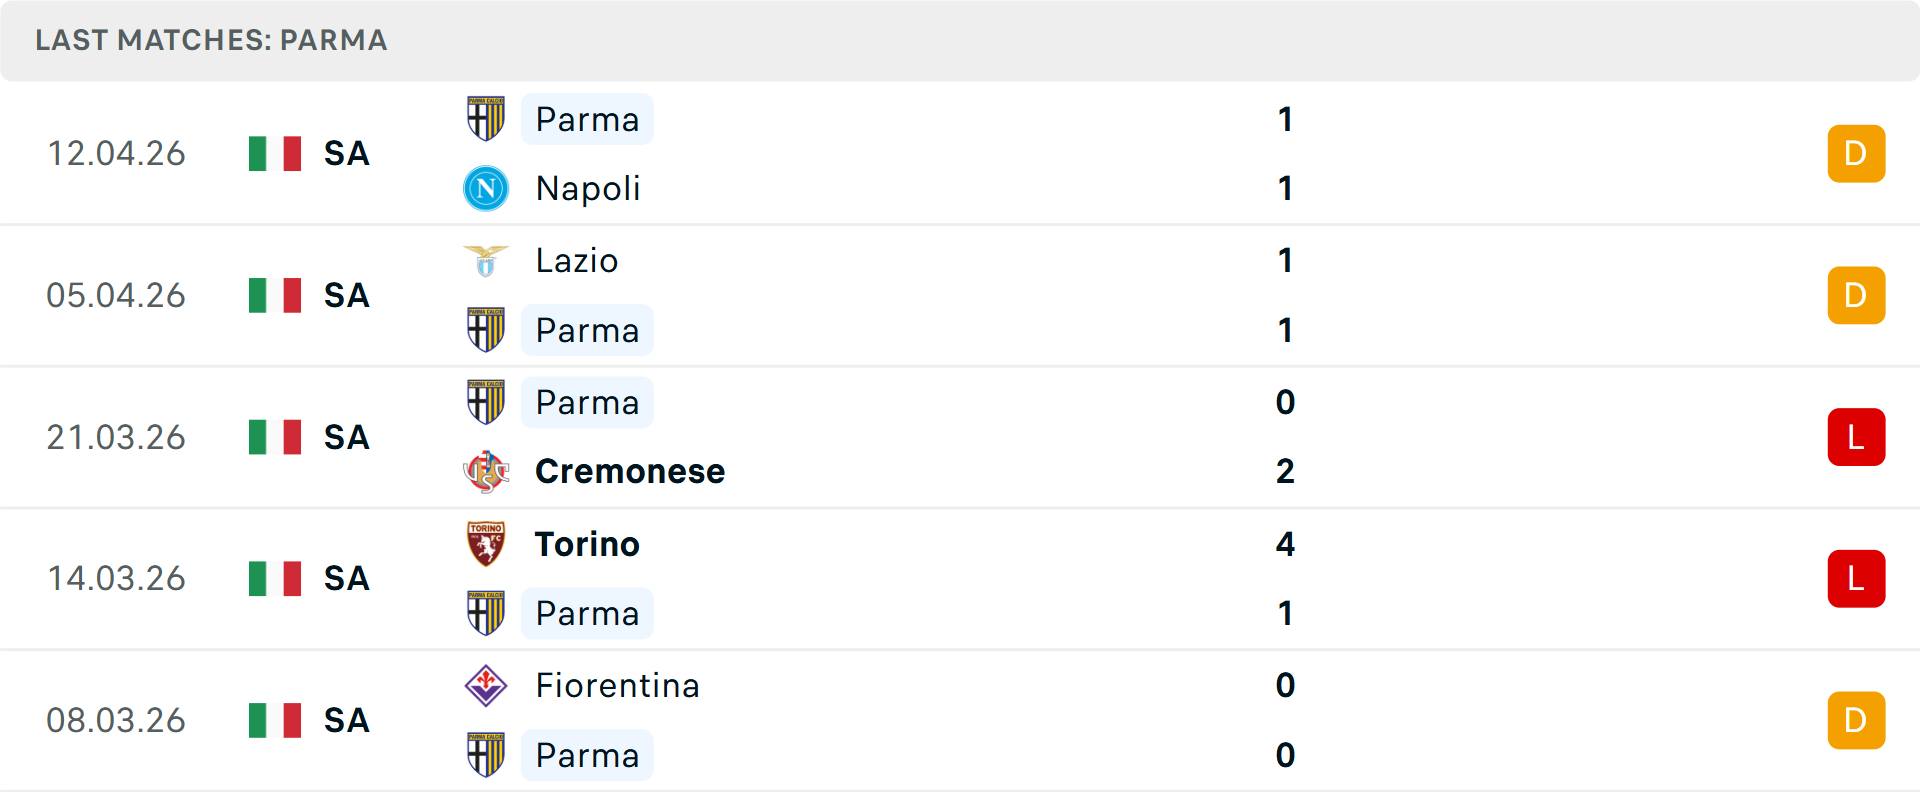Viewport: 1920px width, 792px height.
Task: Click the Fiorentina fleur-de-lis badge
Action: pos(486,686)
